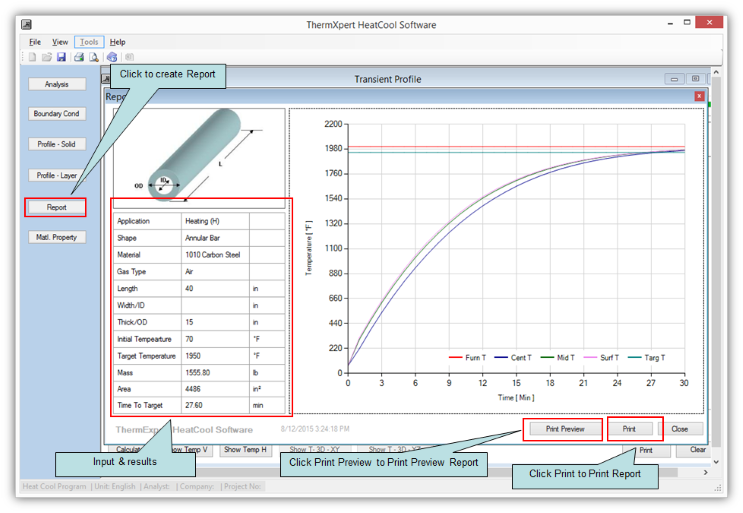Click the Print toolbar icon

pyautogui.click(x=79, y=57)
